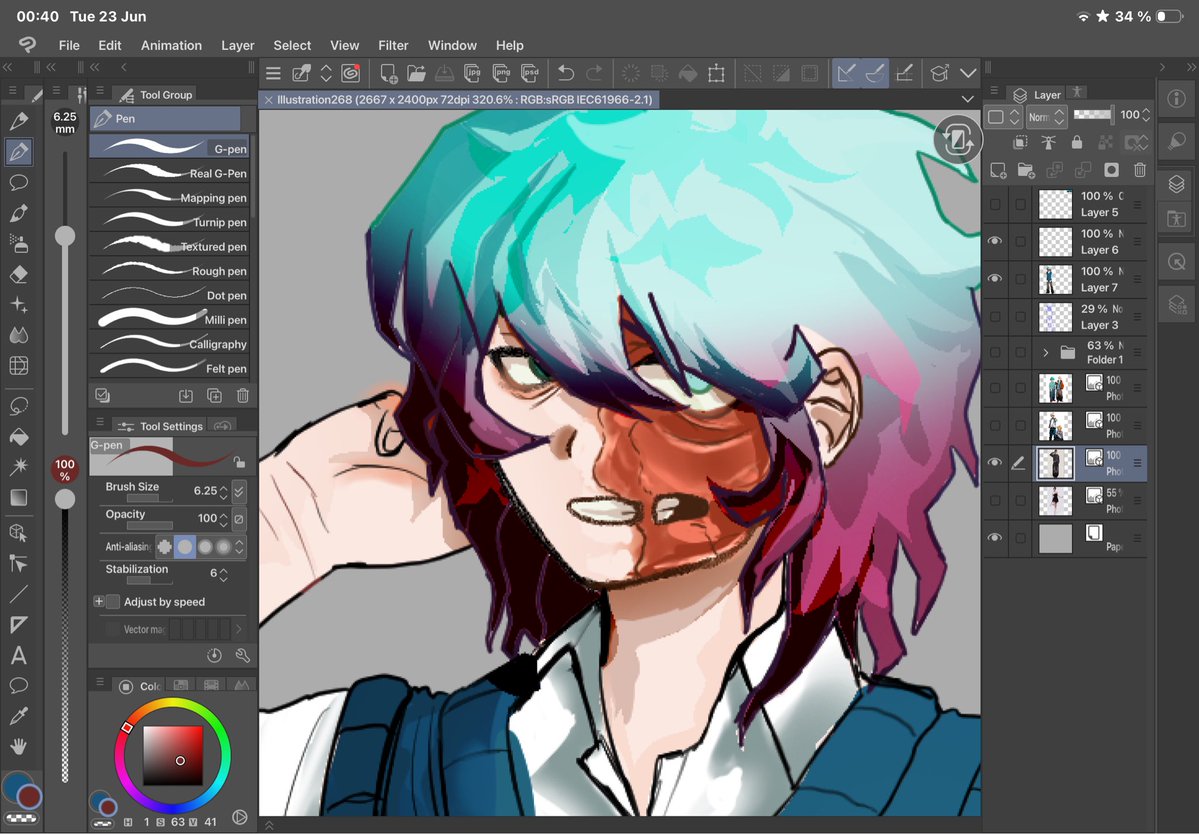Viewport: 1199px width, 834px height.
Task: Select the Calligraphy sub tool
Action: [x=170, y=344]
